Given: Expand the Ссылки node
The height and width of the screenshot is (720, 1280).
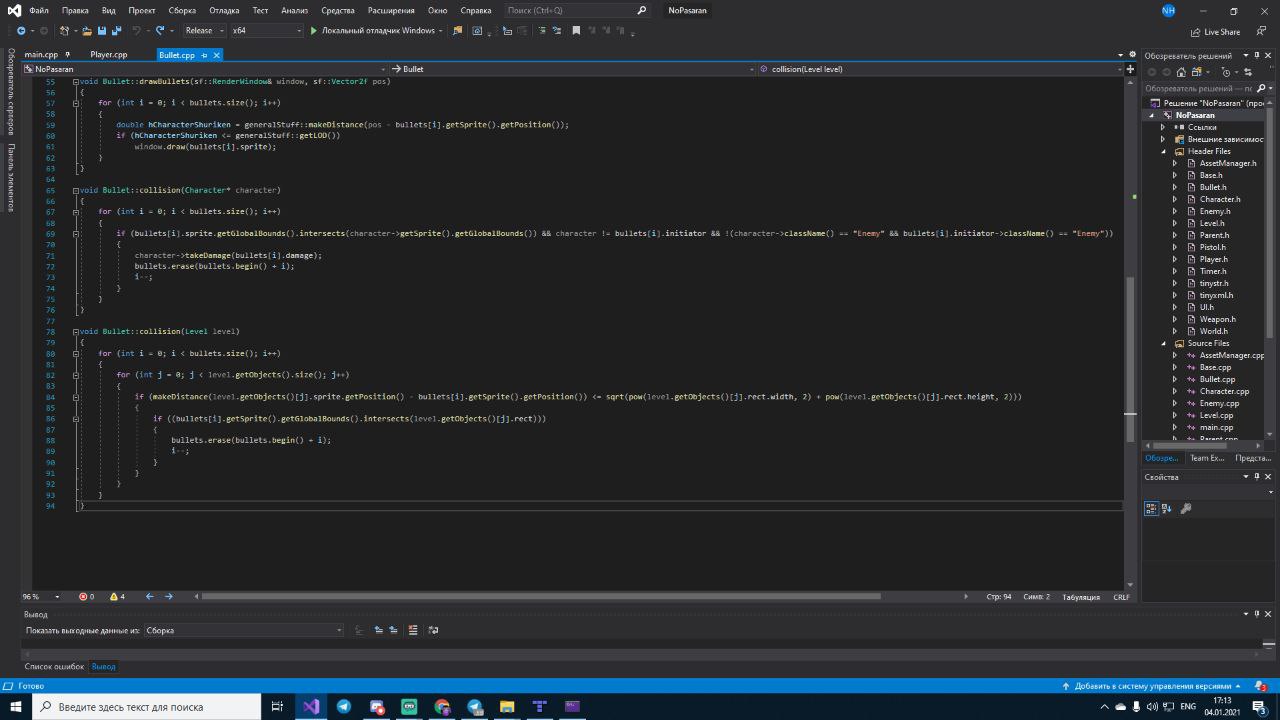Looking at the screenshot, I should coord(1163,127).
